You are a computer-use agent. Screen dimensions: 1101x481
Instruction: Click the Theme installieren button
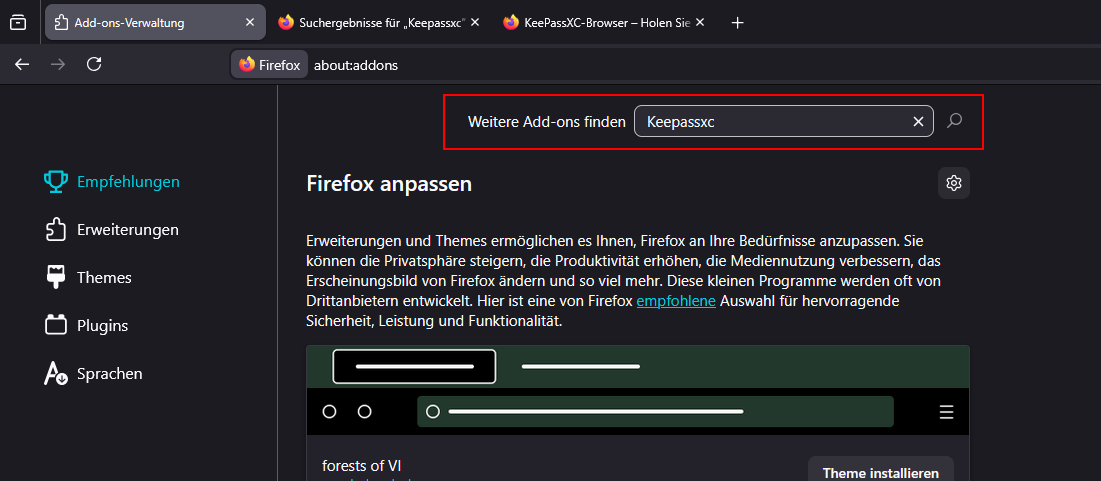tap(880, 471)
